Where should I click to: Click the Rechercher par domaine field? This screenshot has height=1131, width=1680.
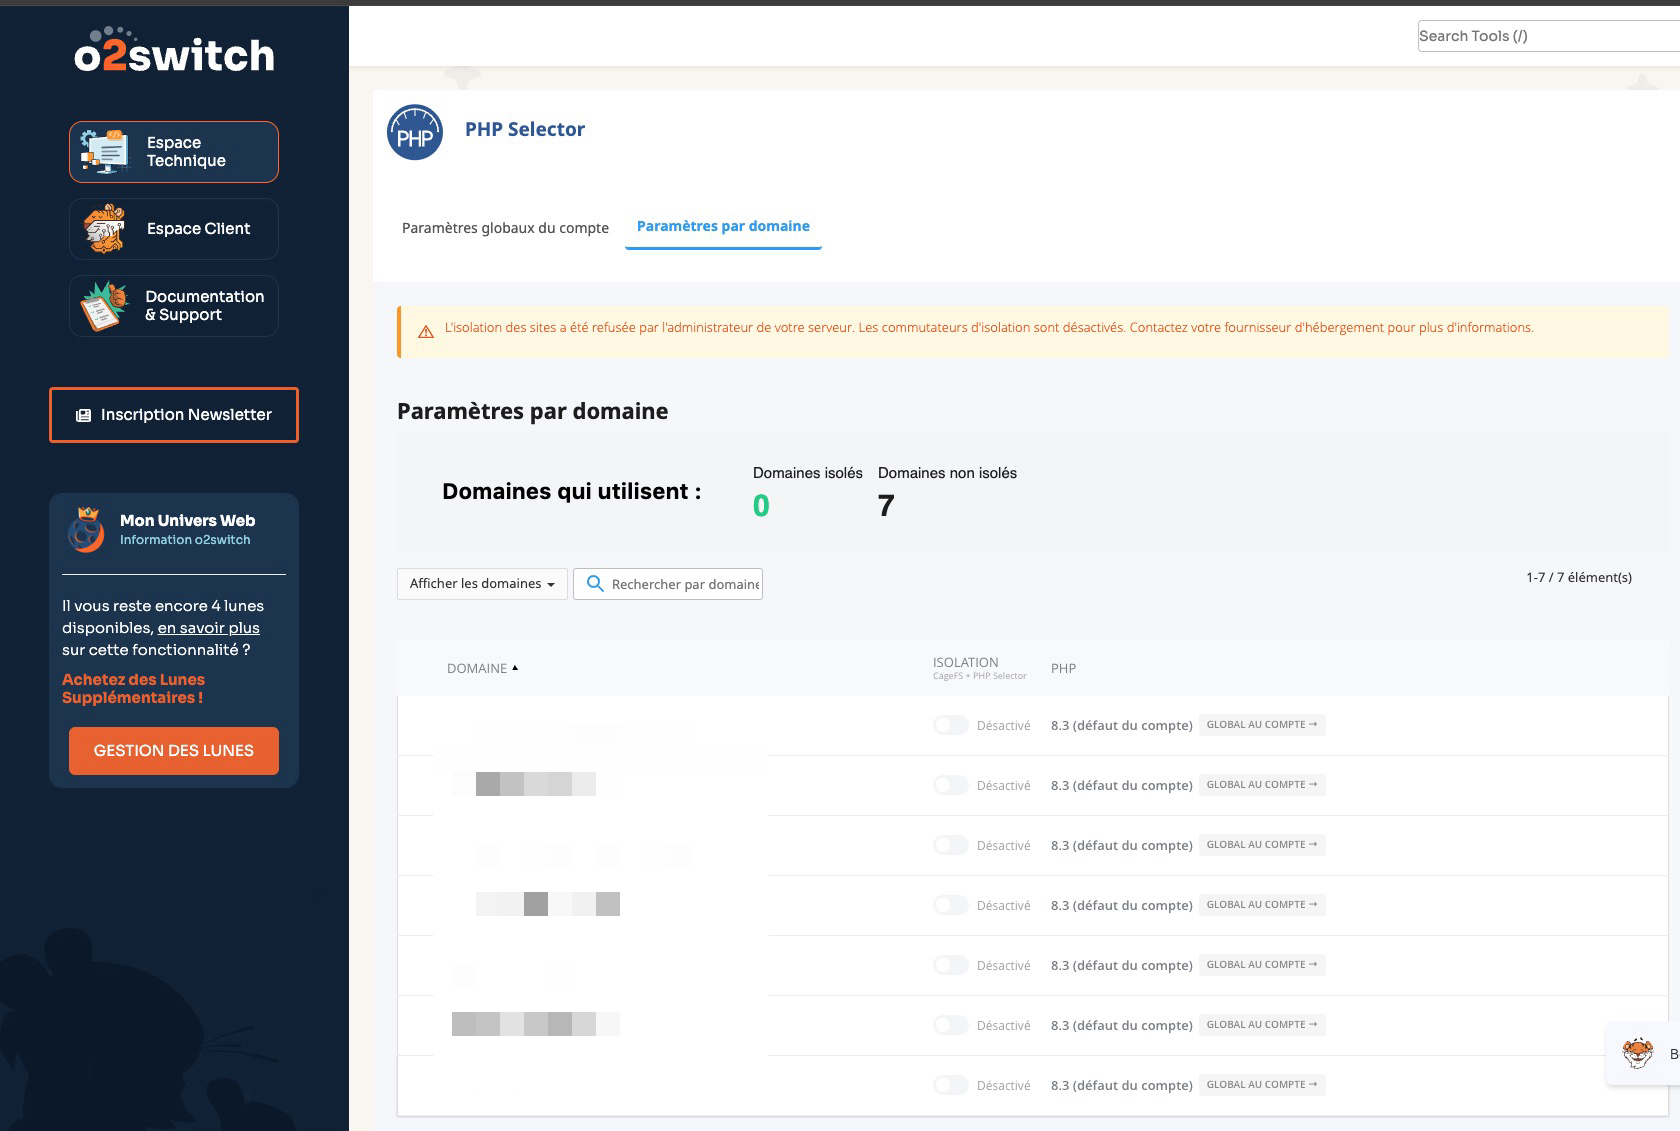[668, 584]
